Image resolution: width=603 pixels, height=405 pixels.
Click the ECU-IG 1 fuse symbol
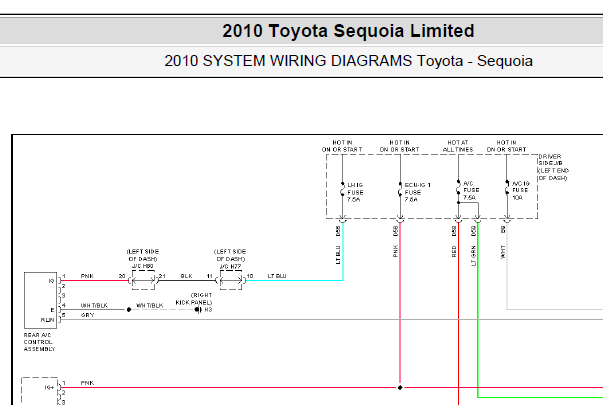click(x=400, y=189)
